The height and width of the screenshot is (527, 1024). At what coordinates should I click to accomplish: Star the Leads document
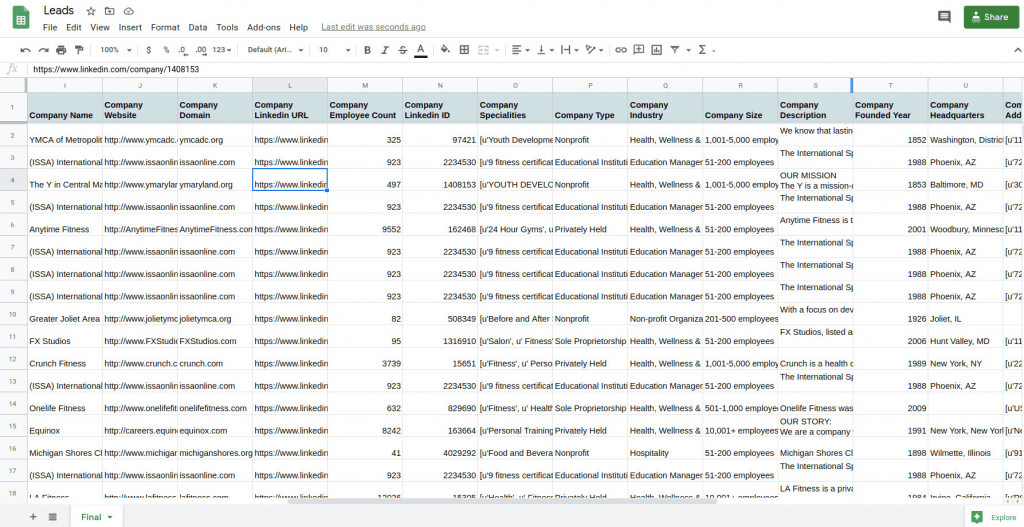pos(91,10)
